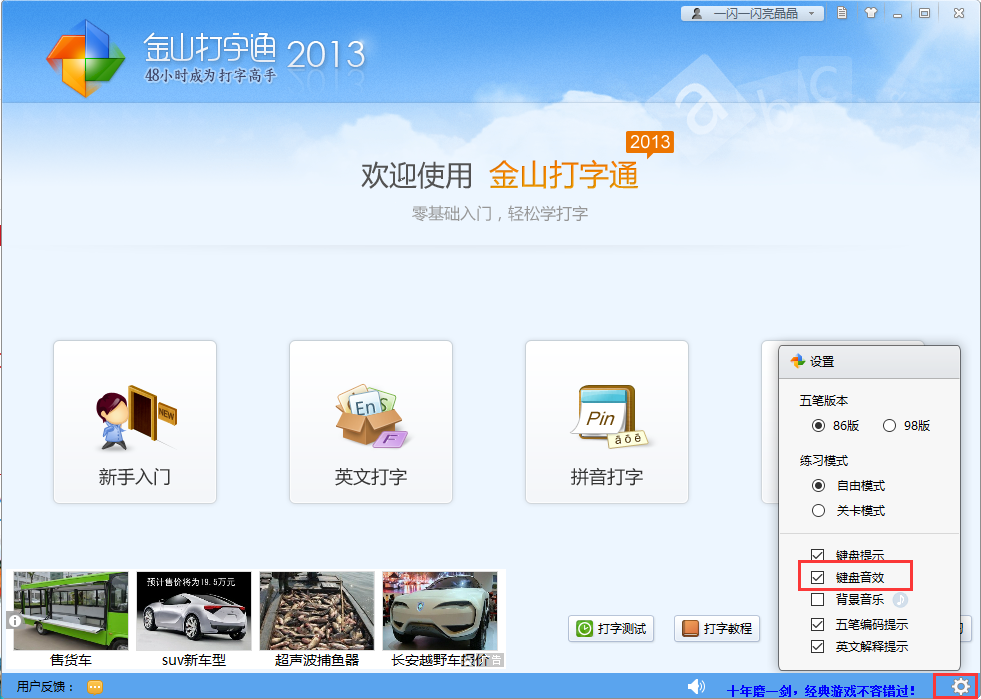Open the user feedback chat icon
Image resolution: width=981 pixels, height=699 pixels.
(x=95, y=687)
